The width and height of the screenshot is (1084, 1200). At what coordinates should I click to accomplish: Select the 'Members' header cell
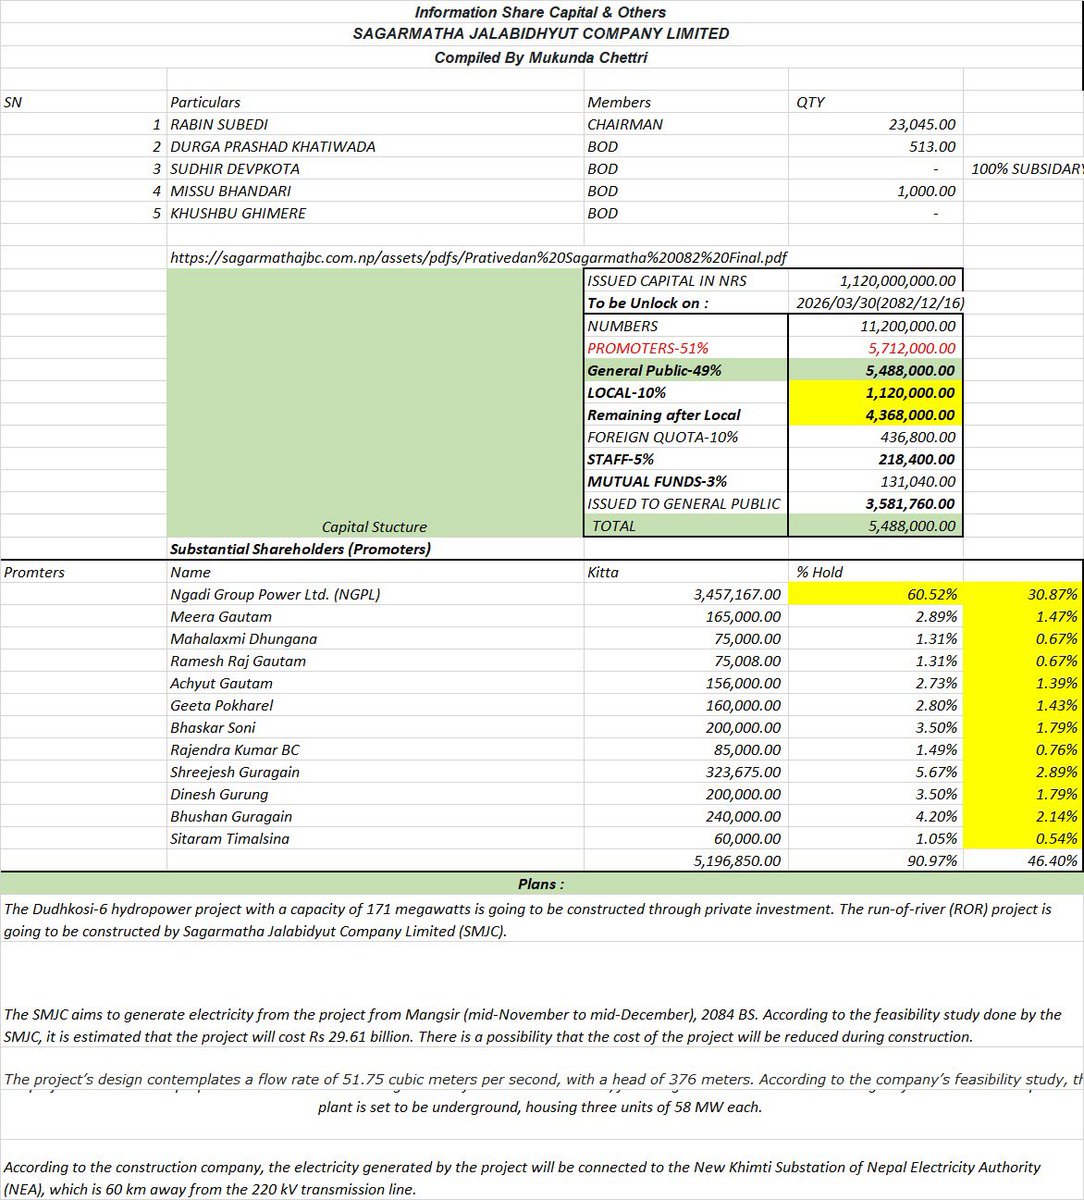point(685,102)
